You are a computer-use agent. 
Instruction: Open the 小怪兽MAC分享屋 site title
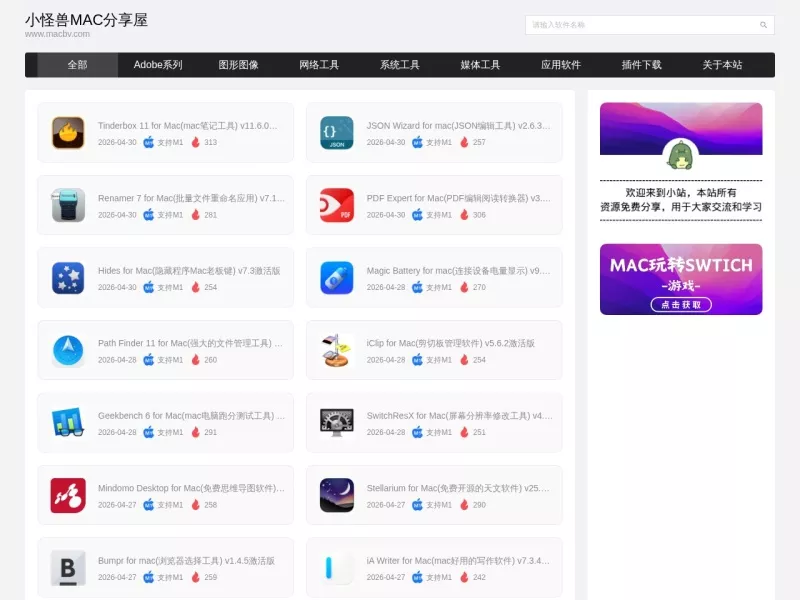[x=86, y=20]
